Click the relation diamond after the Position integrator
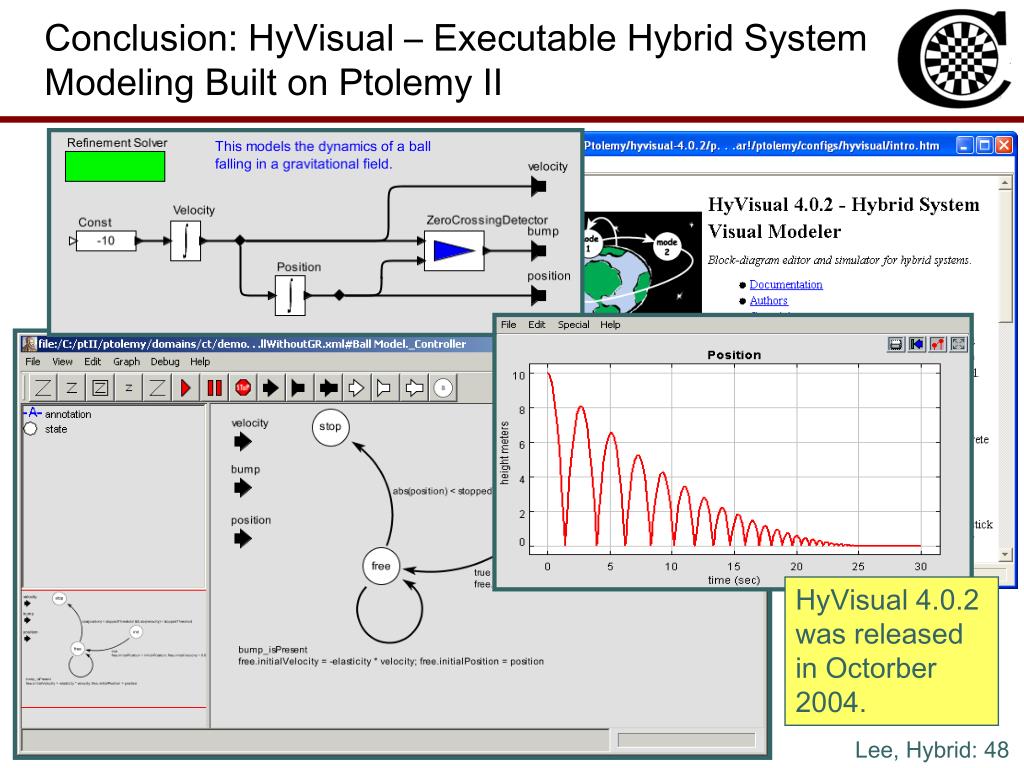The height and width of the screenshot is (768, 1024). point(339,295)
